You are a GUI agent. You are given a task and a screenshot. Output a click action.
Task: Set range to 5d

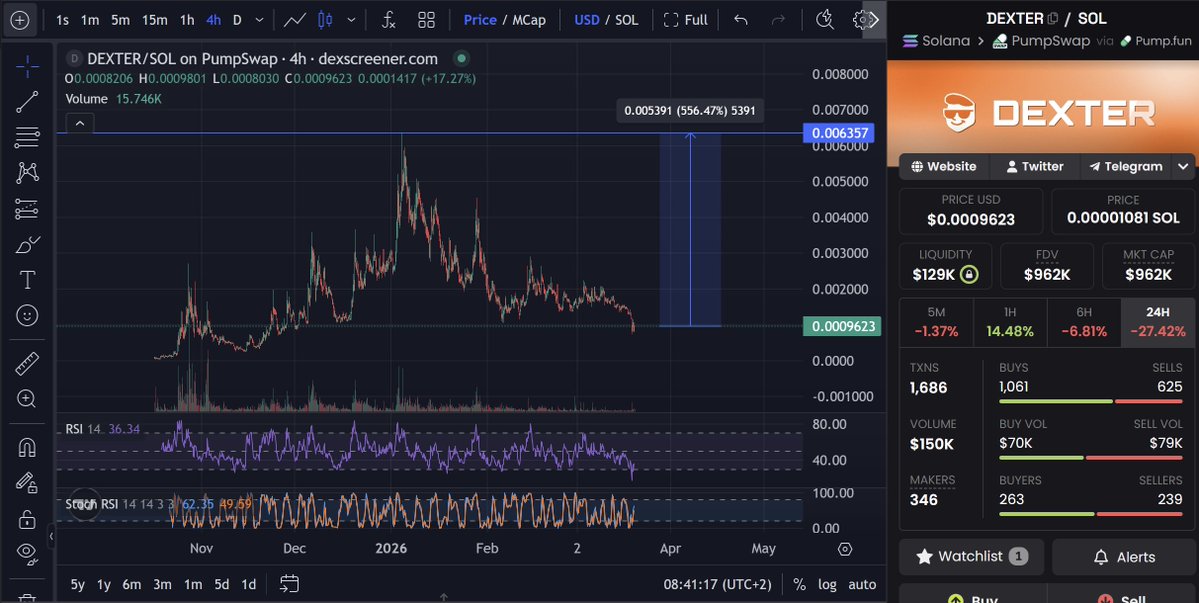coord(221,585)
